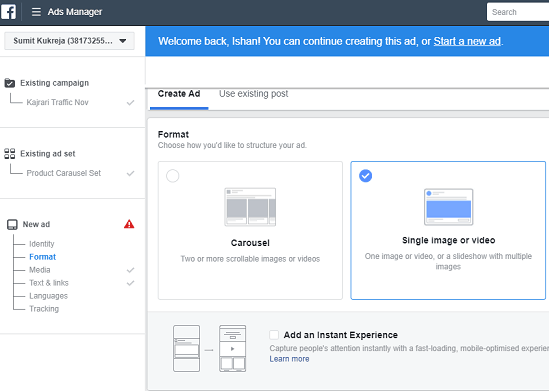The width and height of the screenshot is (549, 391).
Task: Open the Start a new ad link
Action: (x=467, y=41)
